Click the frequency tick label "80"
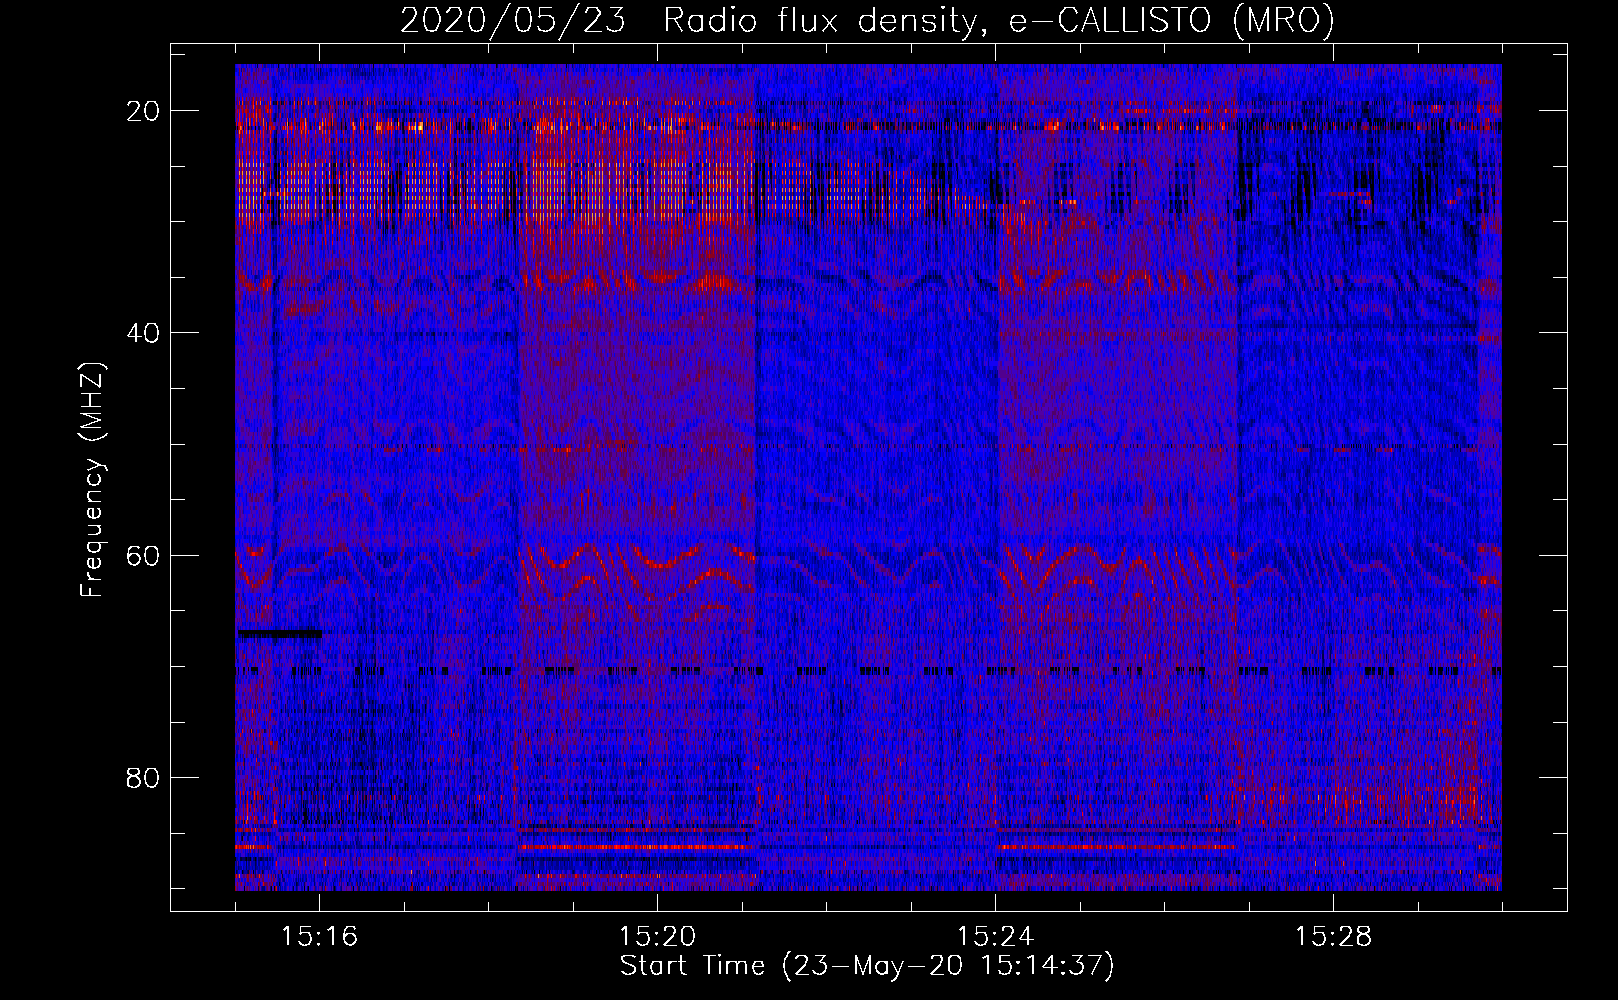1618x1000 pixels. pyautogui.click(x=143, y=777)
